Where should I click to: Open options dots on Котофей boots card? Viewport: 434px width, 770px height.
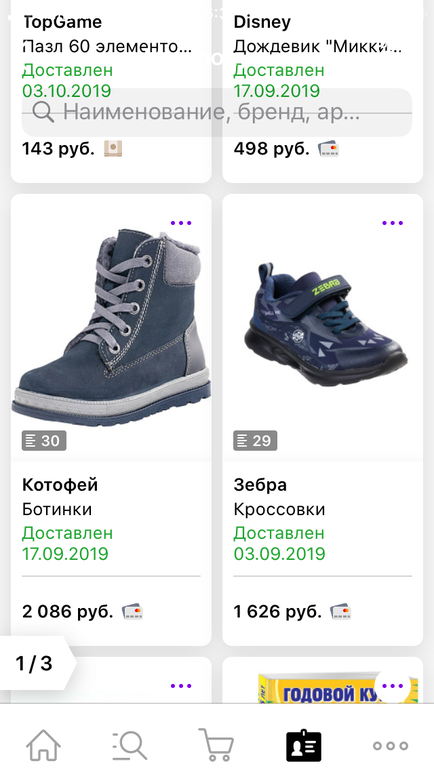181,223
